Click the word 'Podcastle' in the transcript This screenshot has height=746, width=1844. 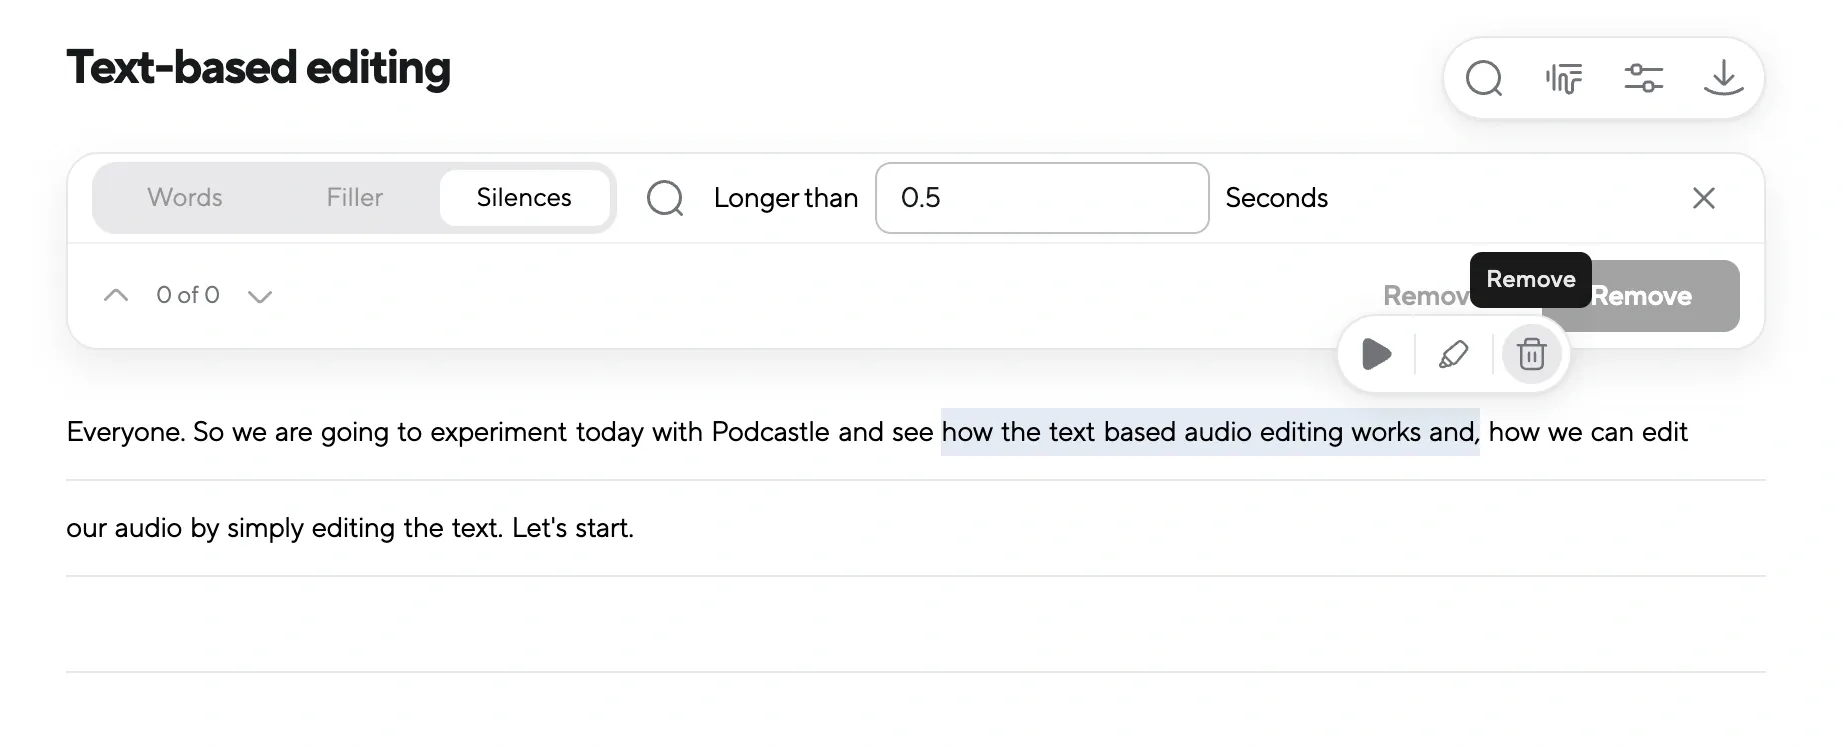tap(770, 432)
